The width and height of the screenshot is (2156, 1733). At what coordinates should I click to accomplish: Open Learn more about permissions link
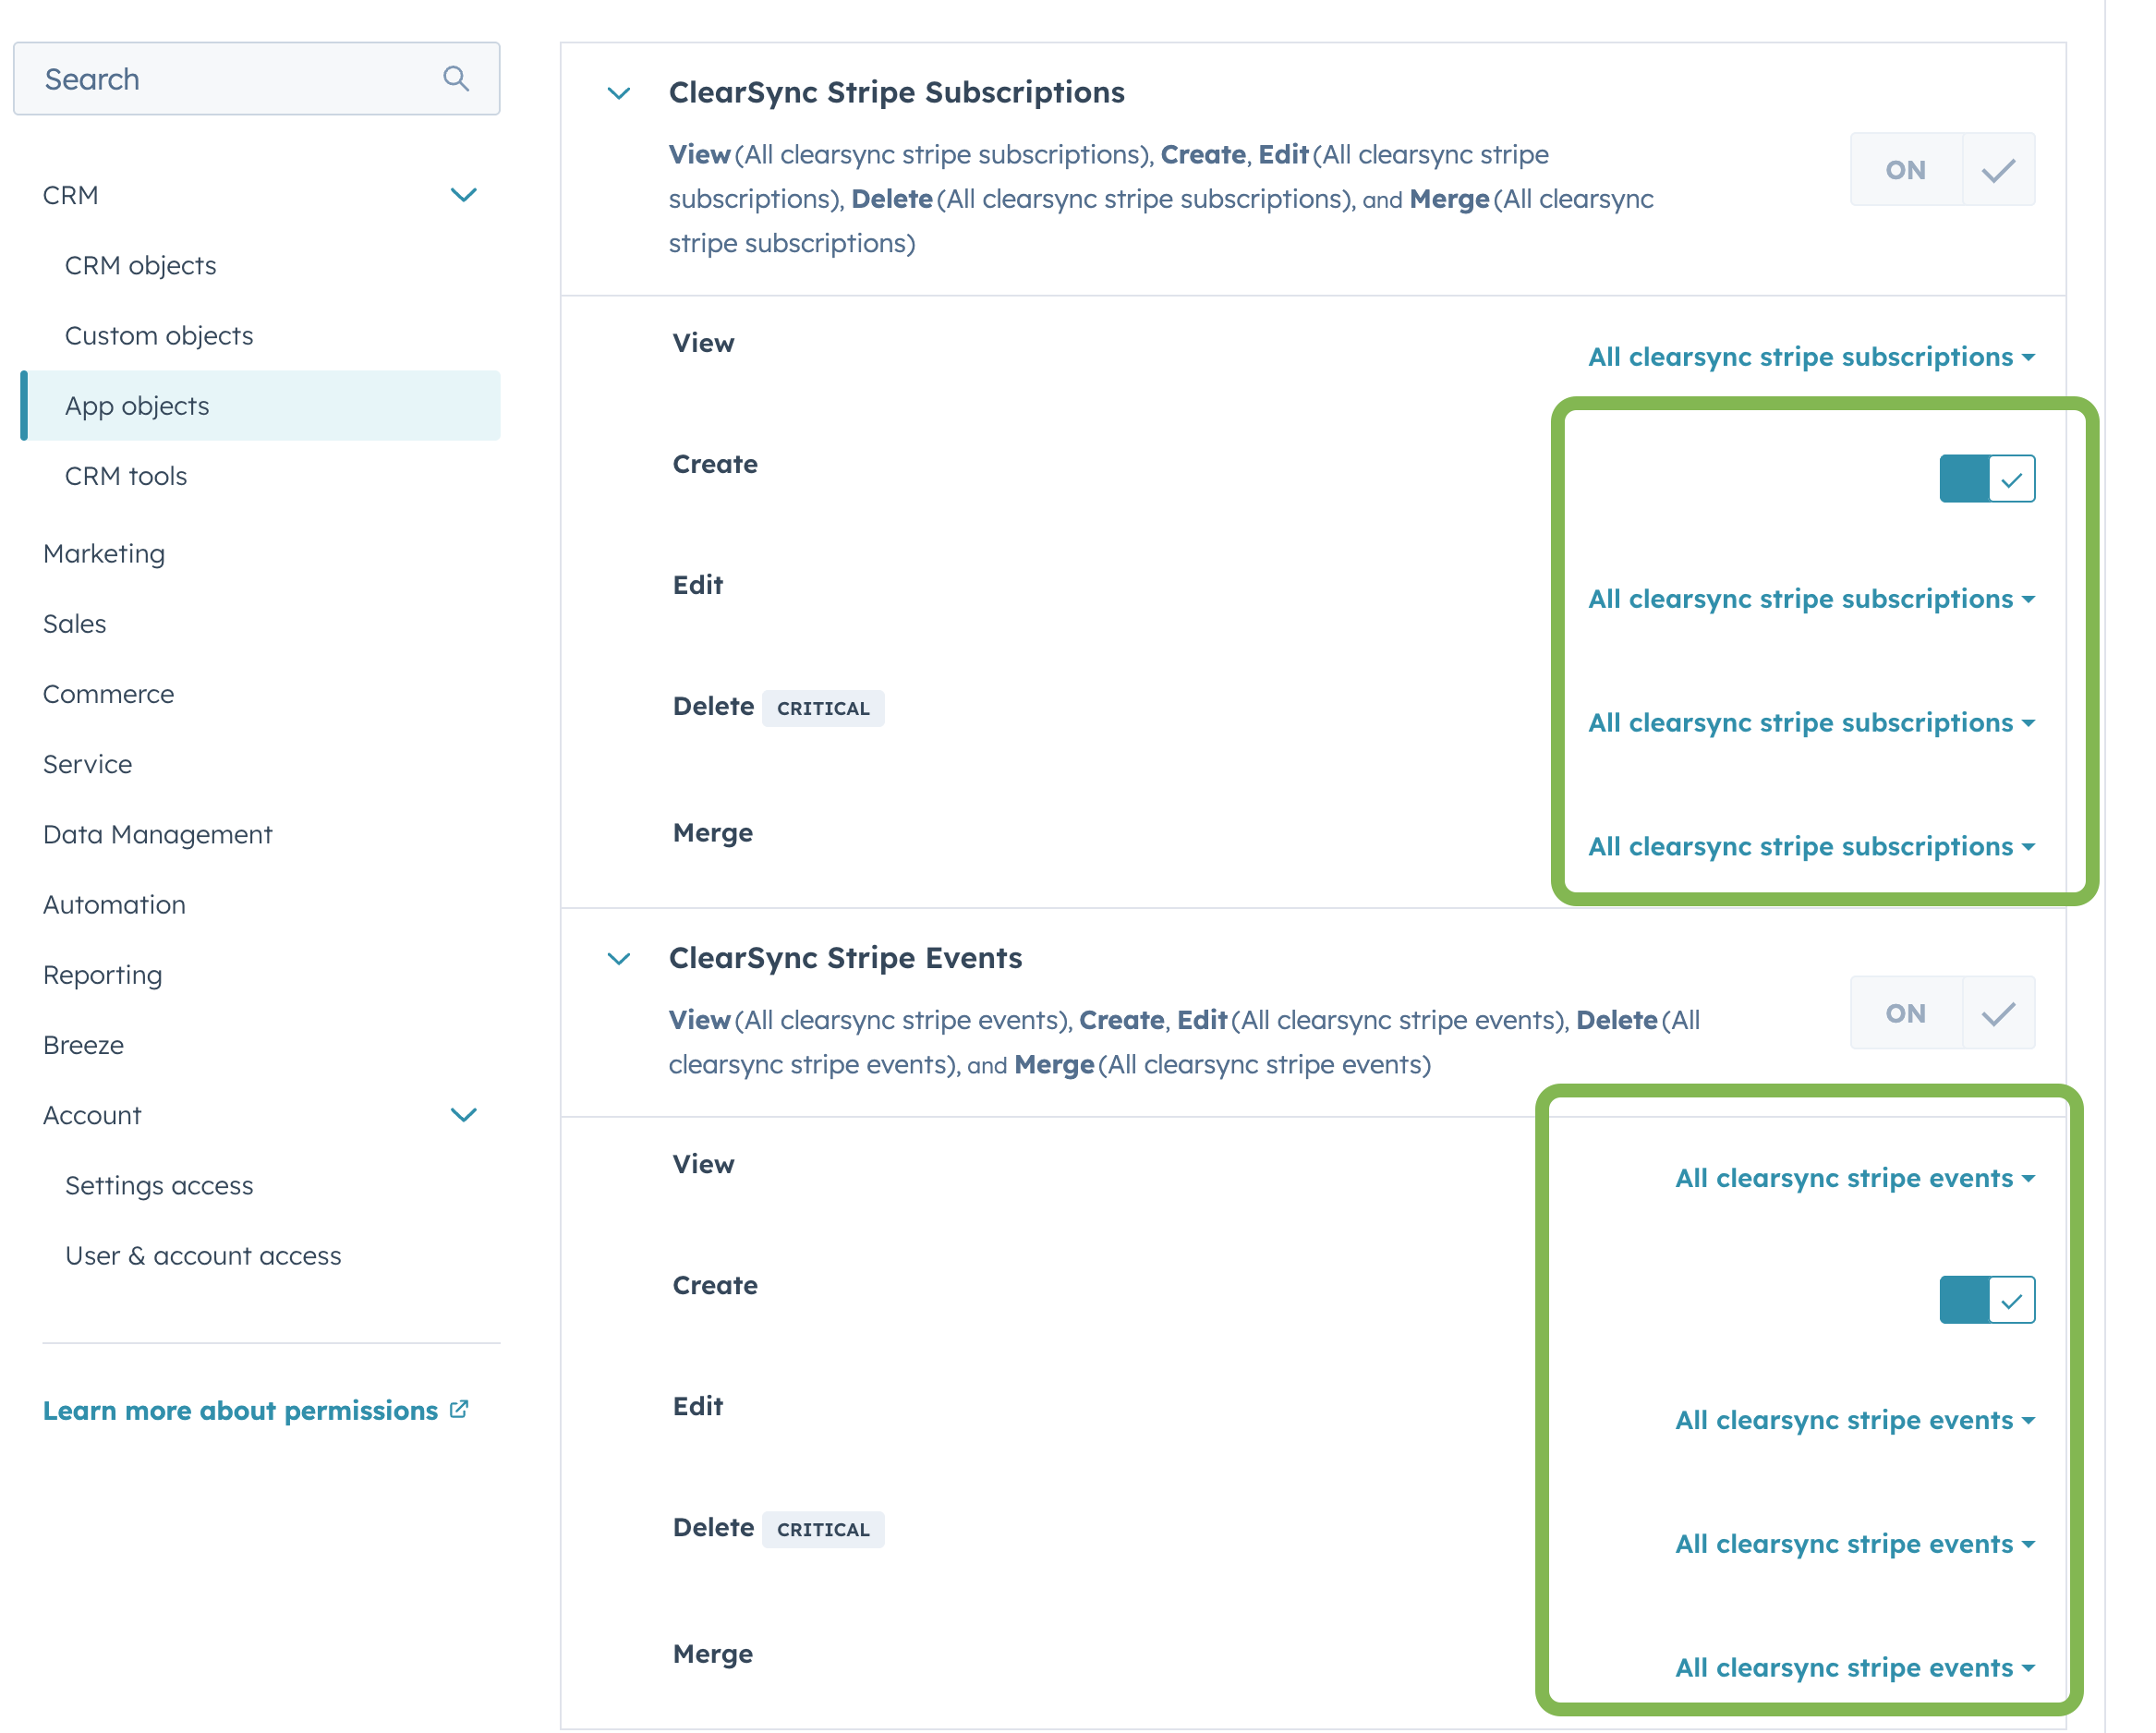coord(240,1410)
